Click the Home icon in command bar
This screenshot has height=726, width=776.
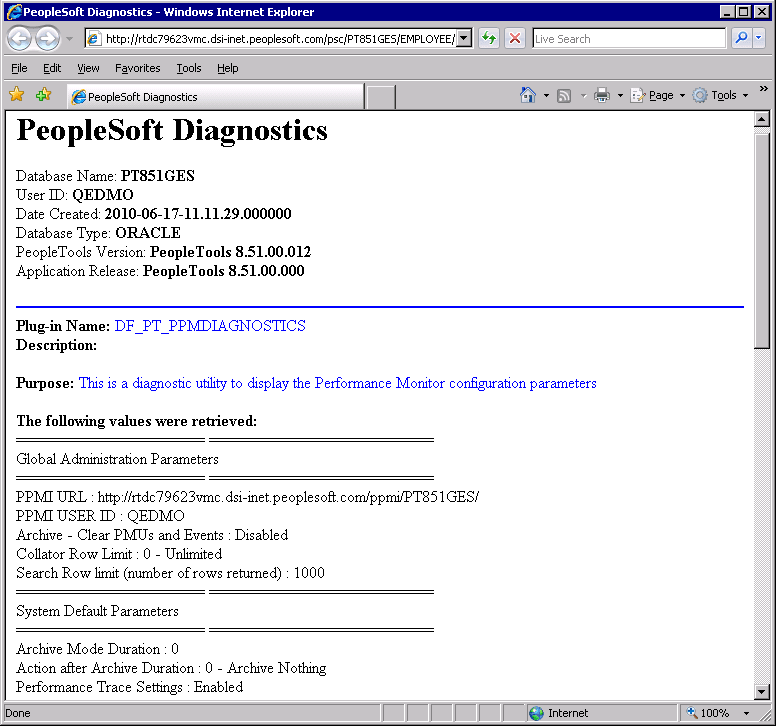coord(528,95)
